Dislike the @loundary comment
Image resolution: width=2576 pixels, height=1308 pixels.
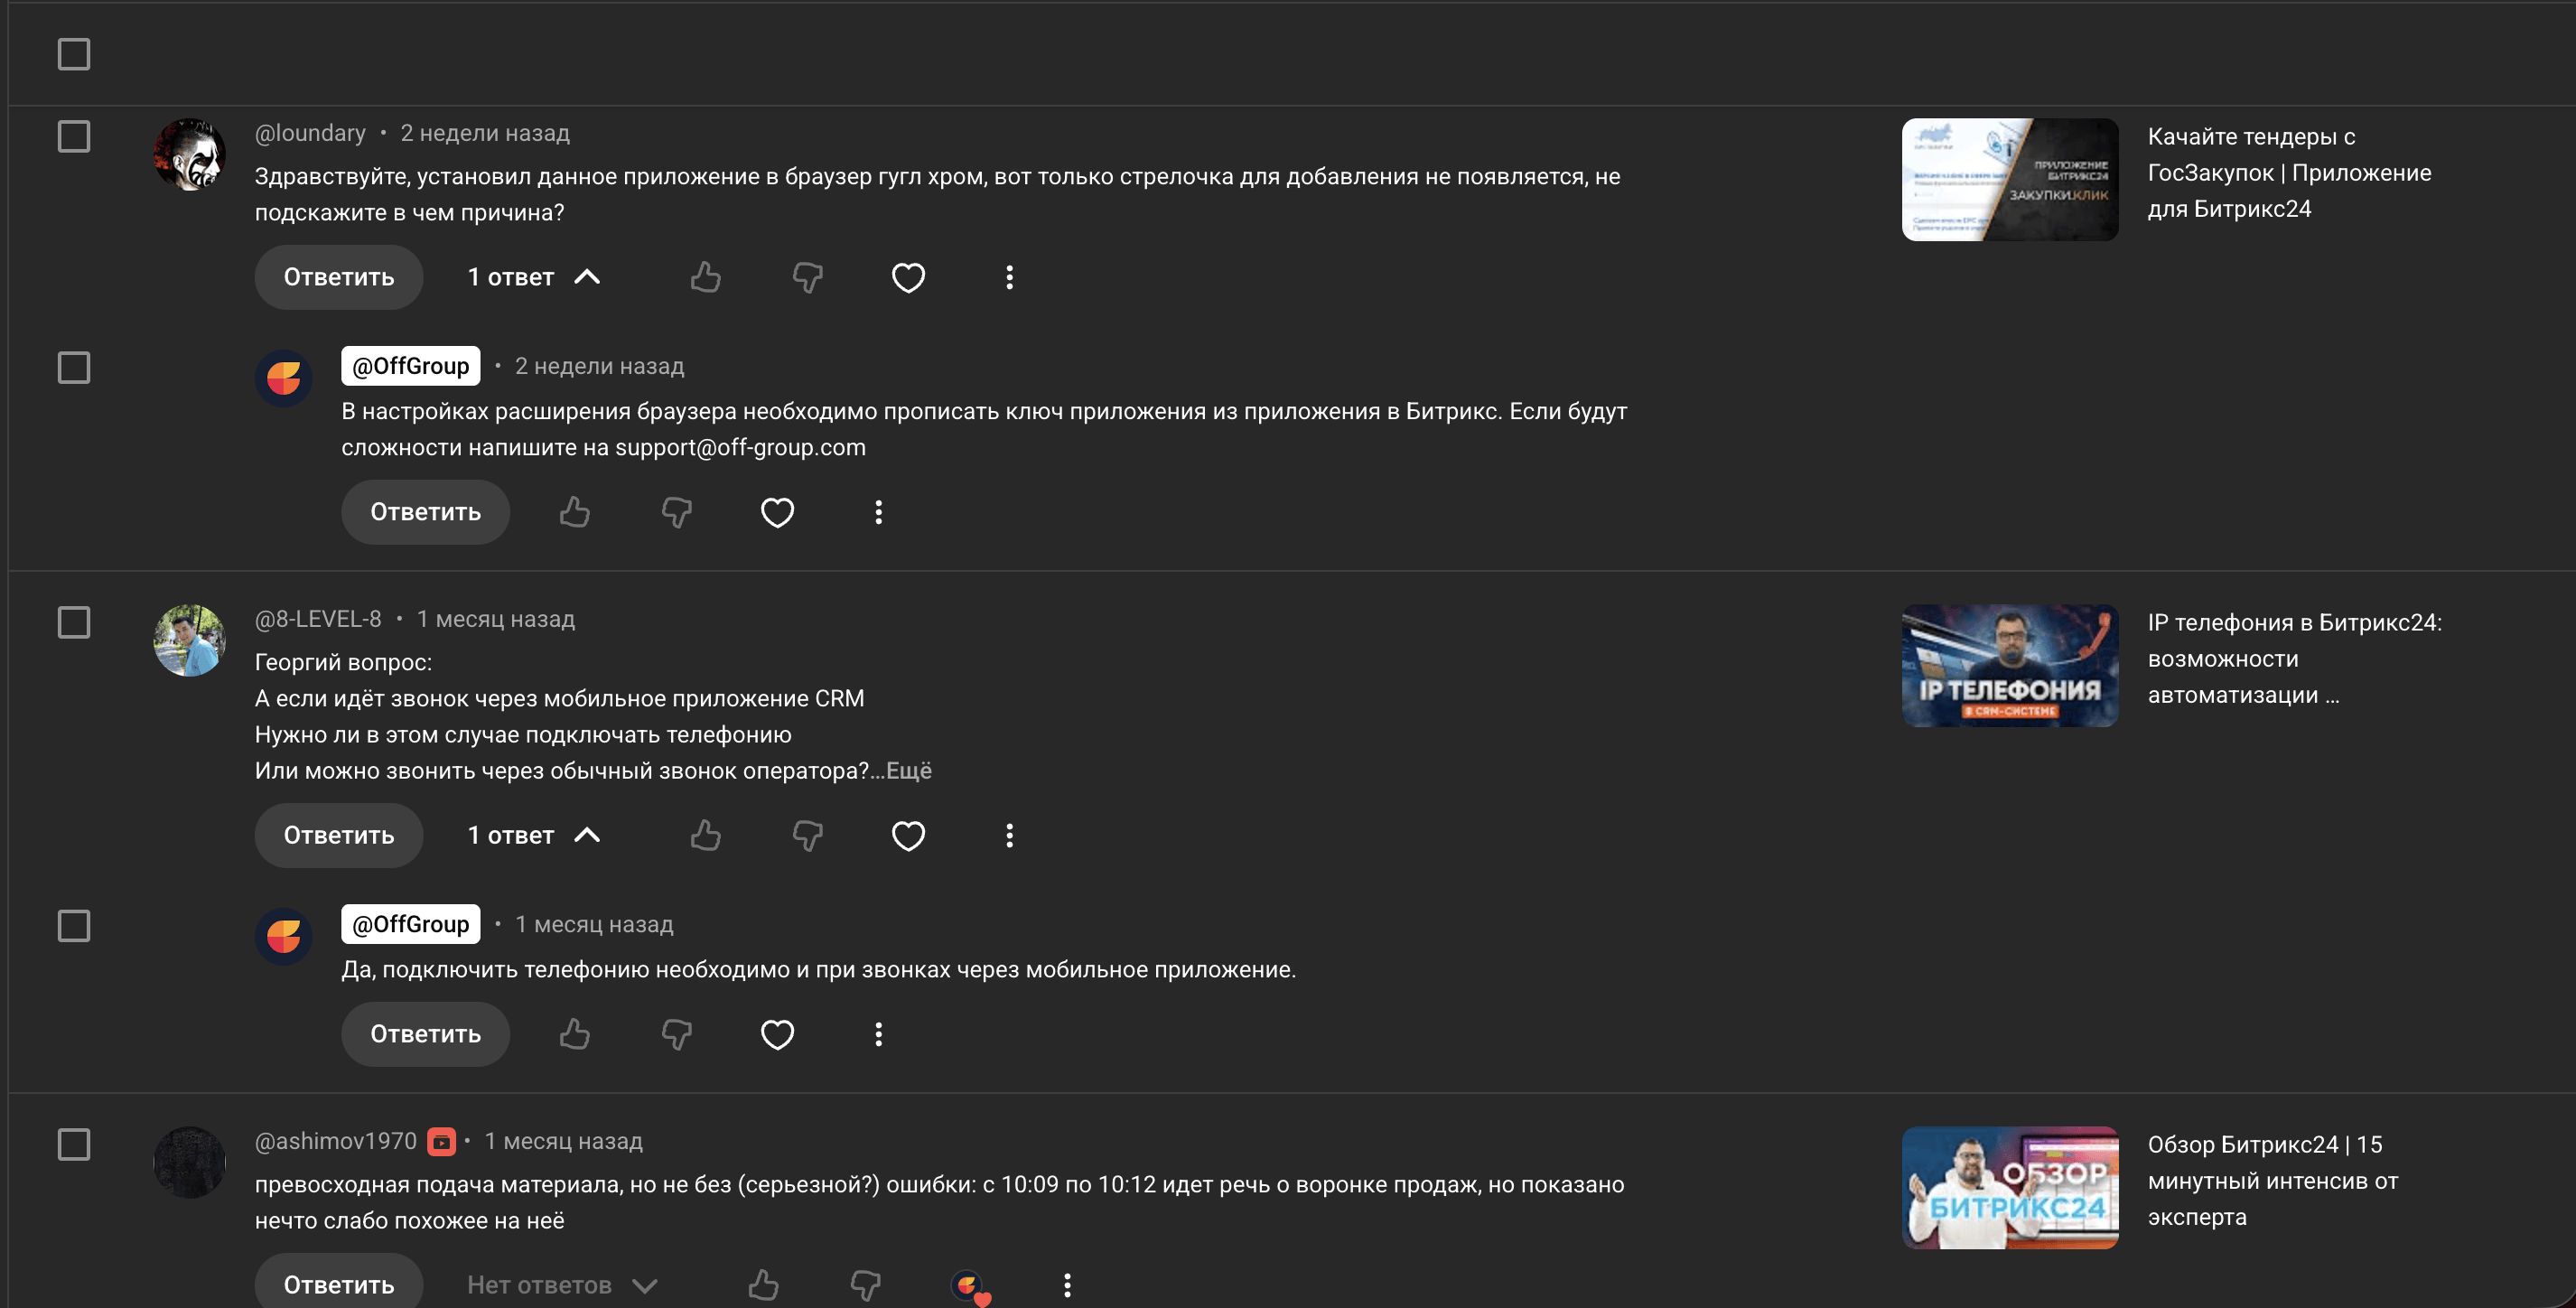[807, 277]
